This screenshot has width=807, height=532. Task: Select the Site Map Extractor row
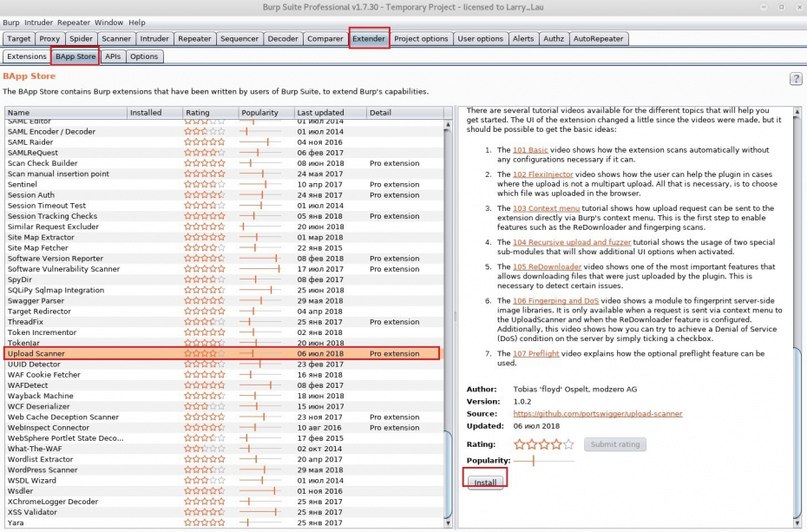223,237
